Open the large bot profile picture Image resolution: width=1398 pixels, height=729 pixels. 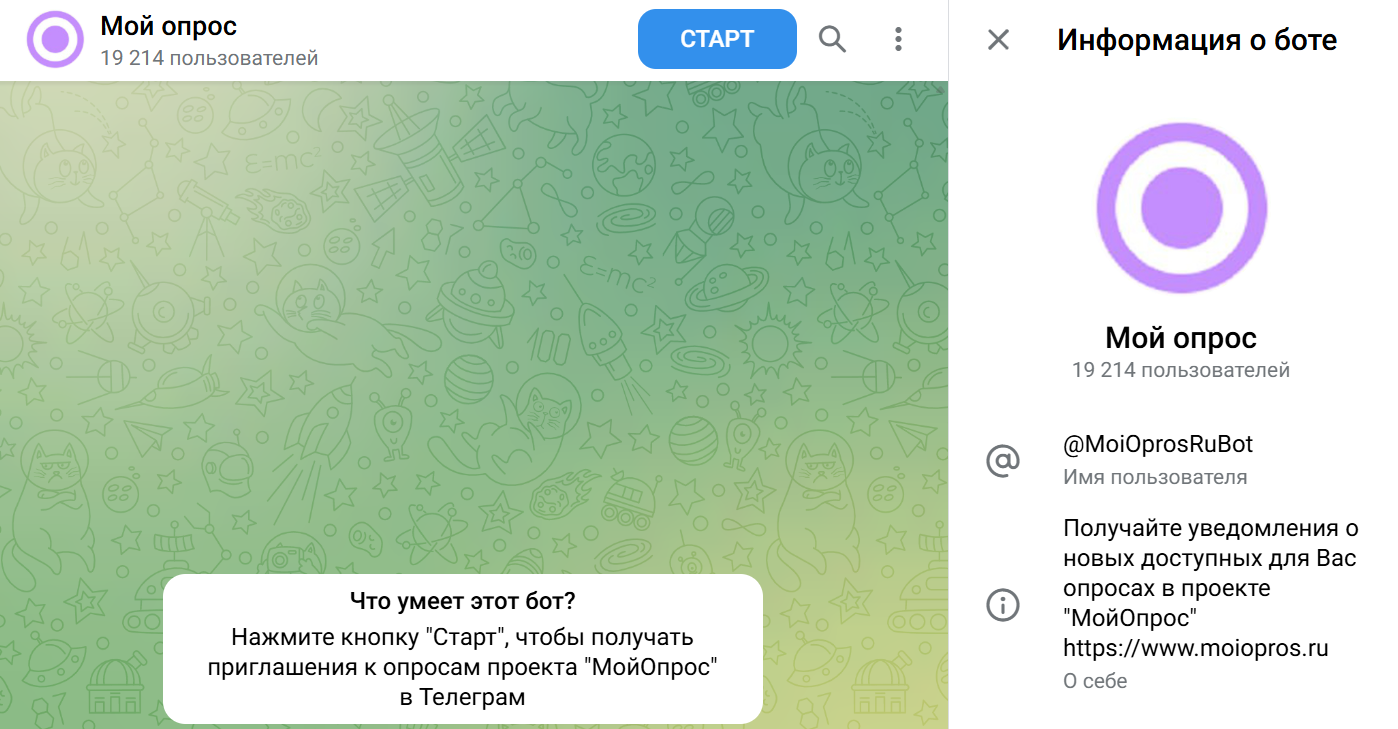click(x=1181, y=208)
